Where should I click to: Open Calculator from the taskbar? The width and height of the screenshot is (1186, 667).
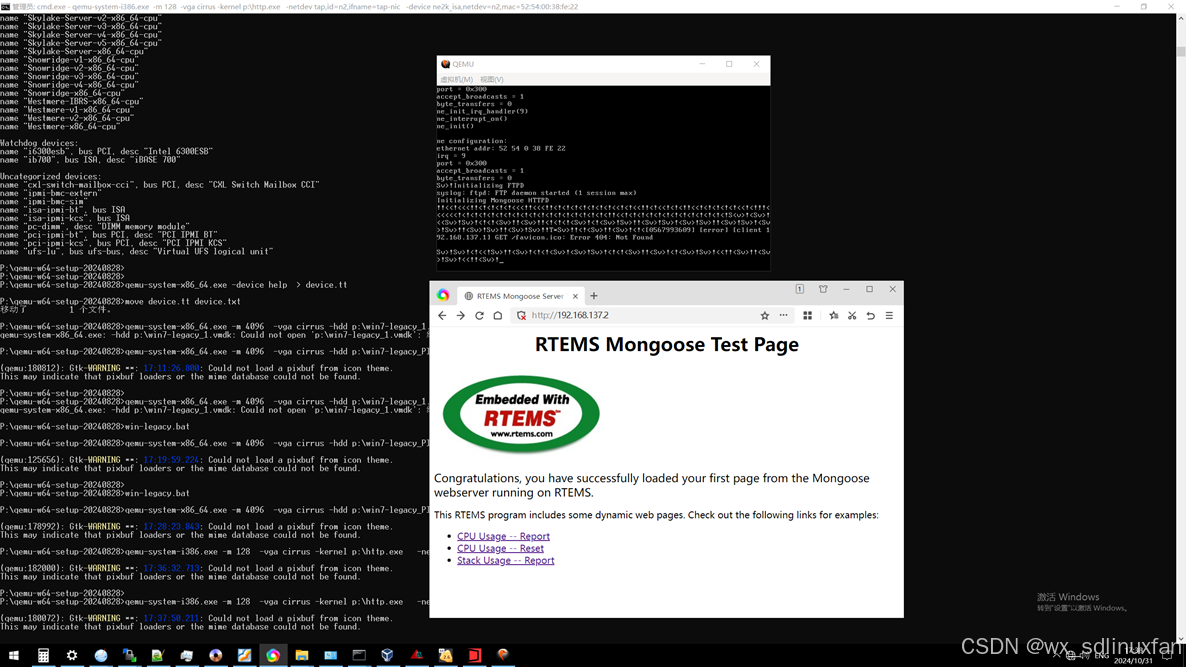pos(43,655)
